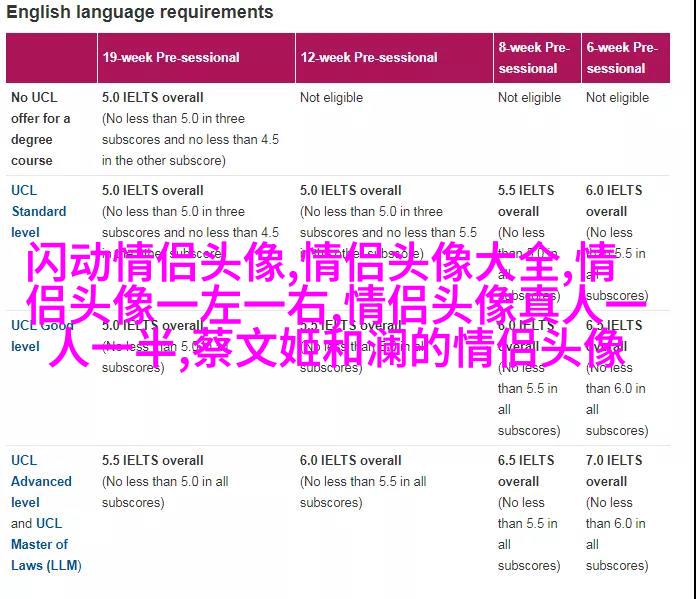Viewport: 696px width, 599px height.
Task: Click '(No less than 5.5 in all subscores)' under 12-week, Advanced row
Action: point(363,492)
